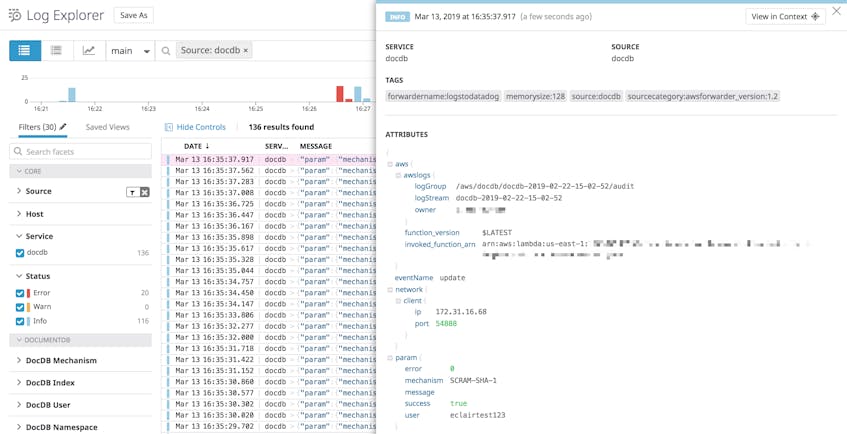Click the Source facet filter icon
Image resolution: width=847 pixels, height=434 pixels.
point(133,192)
